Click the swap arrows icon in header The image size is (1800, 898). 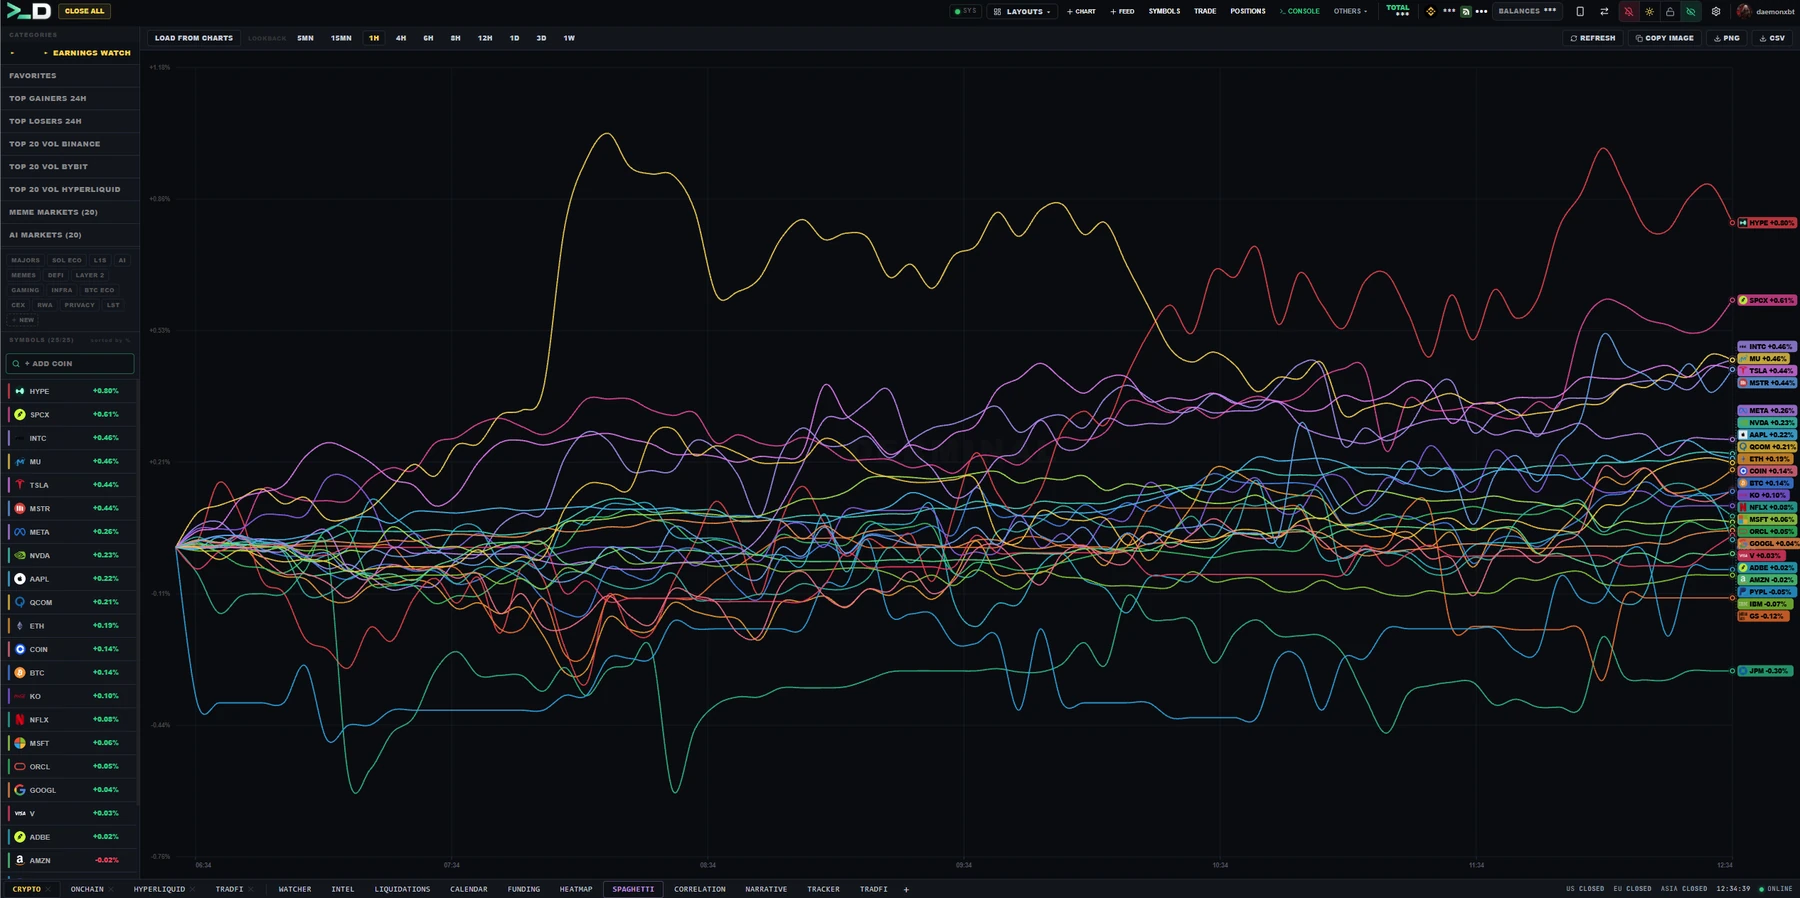click(x=1604, y=12)
